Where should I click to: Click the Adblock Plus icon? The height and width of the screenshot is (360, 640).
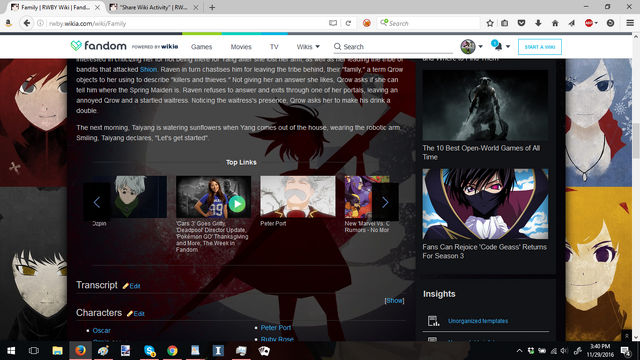coord(589,23)
